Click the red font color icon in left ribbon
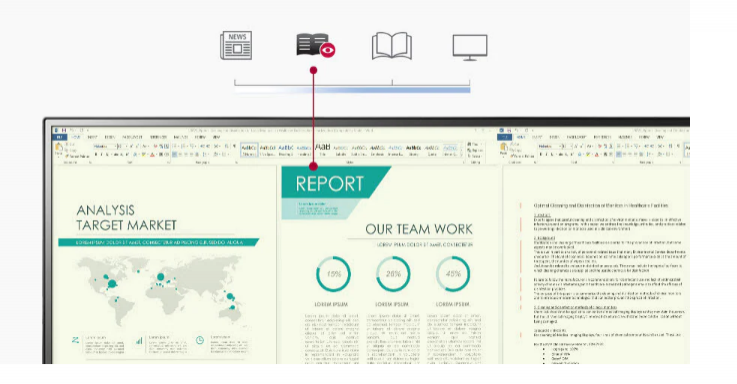Viewport: 737px width, 384px height. 152,155
